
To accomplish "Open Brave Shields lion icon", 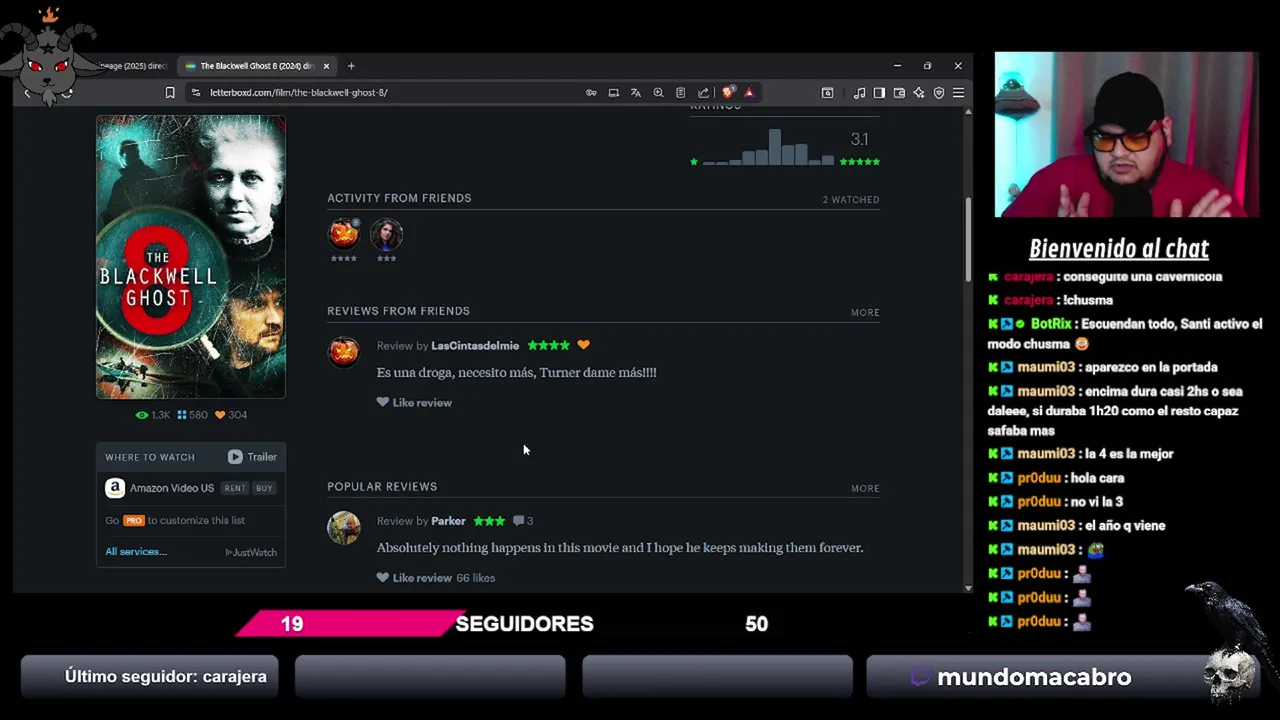I will (728, 93).
